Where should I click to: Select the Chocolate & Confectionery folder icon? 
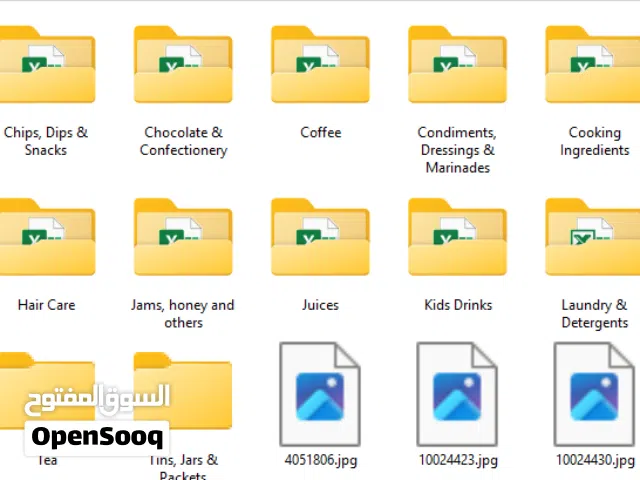pos(183,66)
